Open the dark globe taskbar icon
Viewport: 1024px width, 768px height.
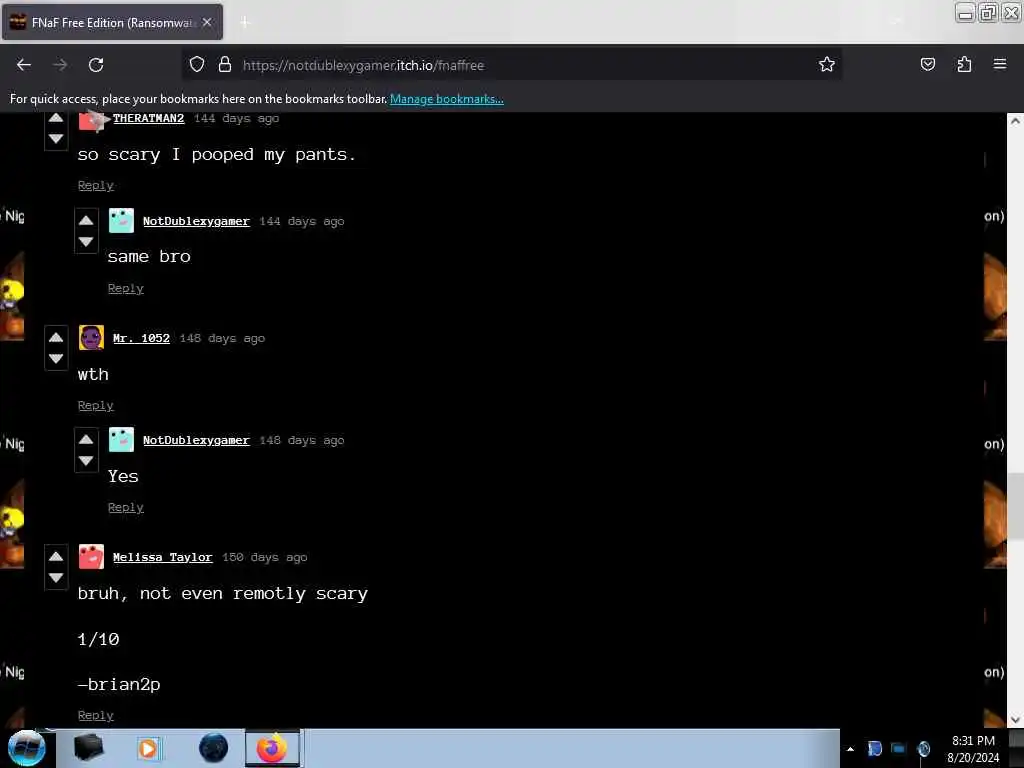click(x=213, y=748)
